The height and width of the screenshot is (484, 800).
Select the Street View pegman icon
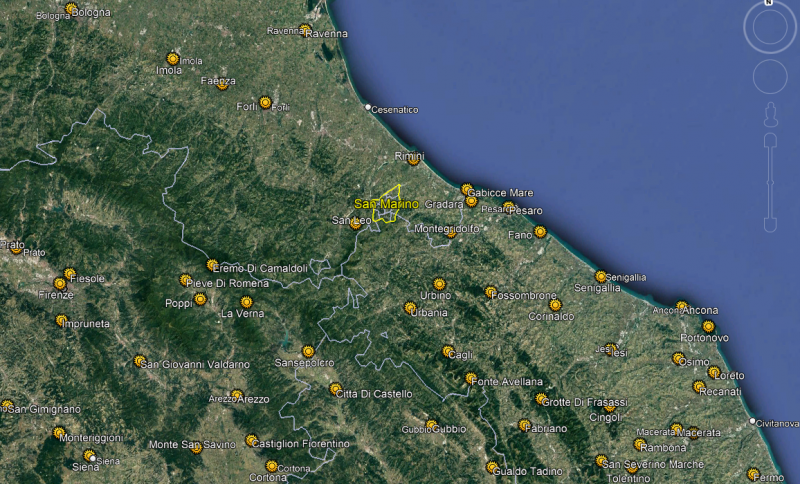[x=768, y=113]
